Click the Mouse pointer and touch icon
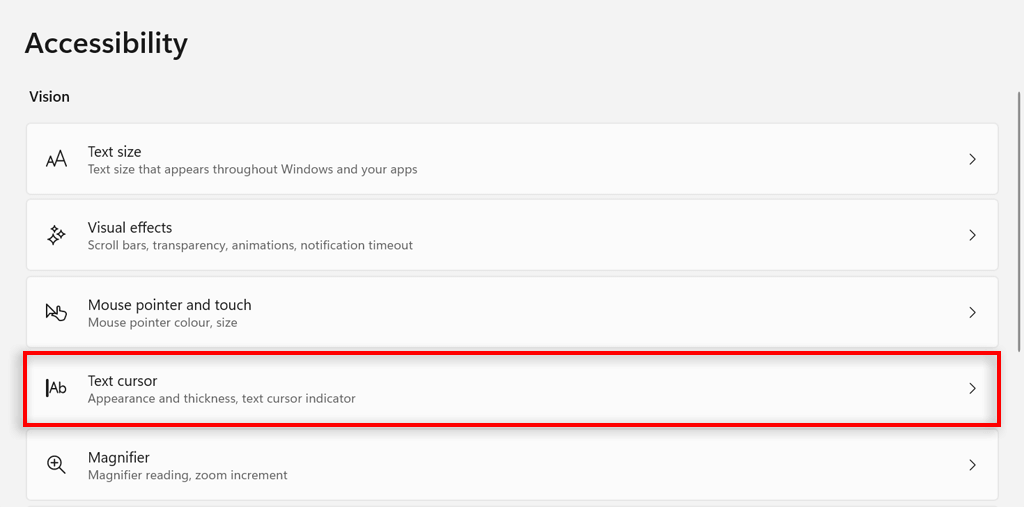This screenshot has height=507, width=1024. (x=56, y=312)
